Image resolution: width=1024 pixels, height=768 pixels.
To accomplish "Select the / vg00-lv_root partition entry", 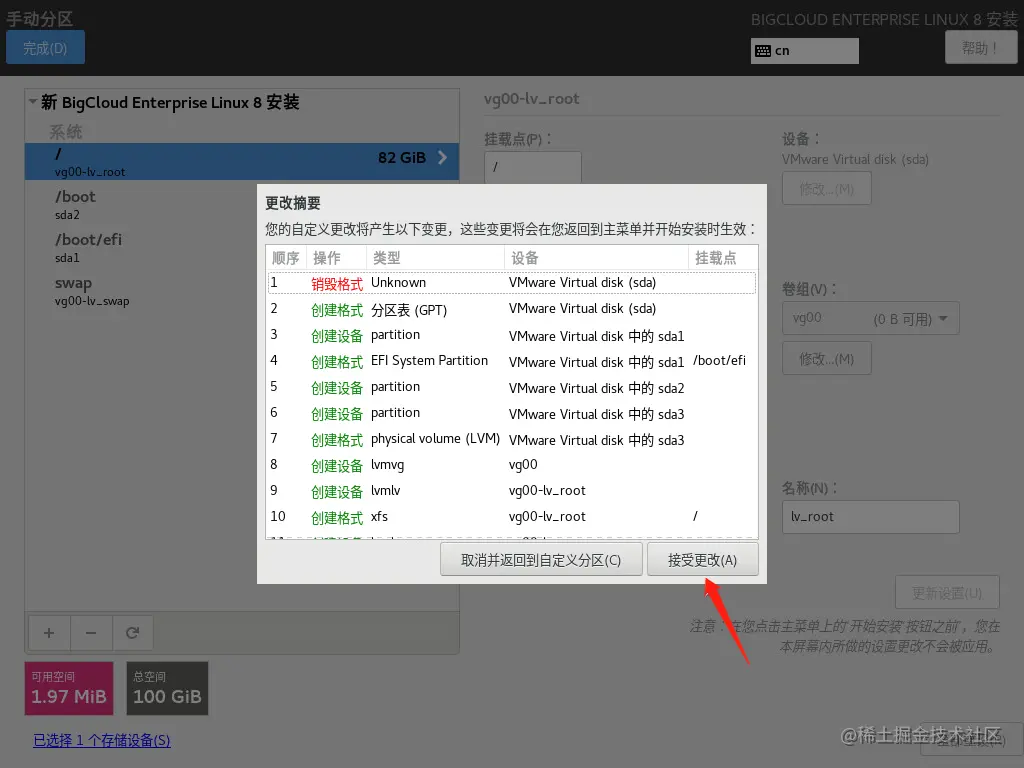I will pos(242,161).
